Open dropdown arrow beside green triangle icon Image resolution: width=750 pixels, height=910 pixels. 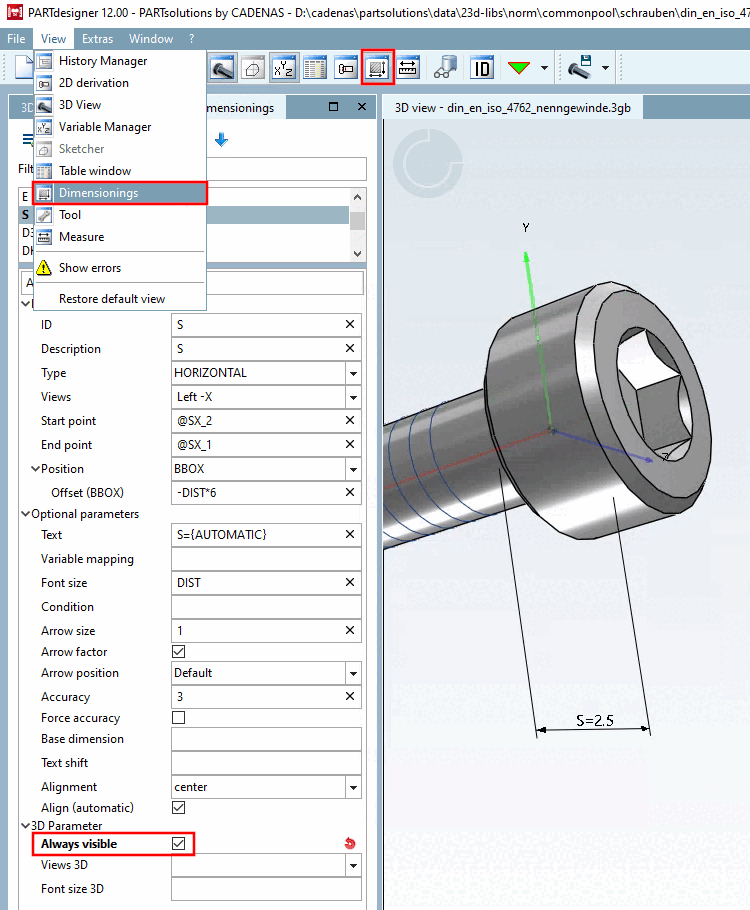click(x=544, y=68)
